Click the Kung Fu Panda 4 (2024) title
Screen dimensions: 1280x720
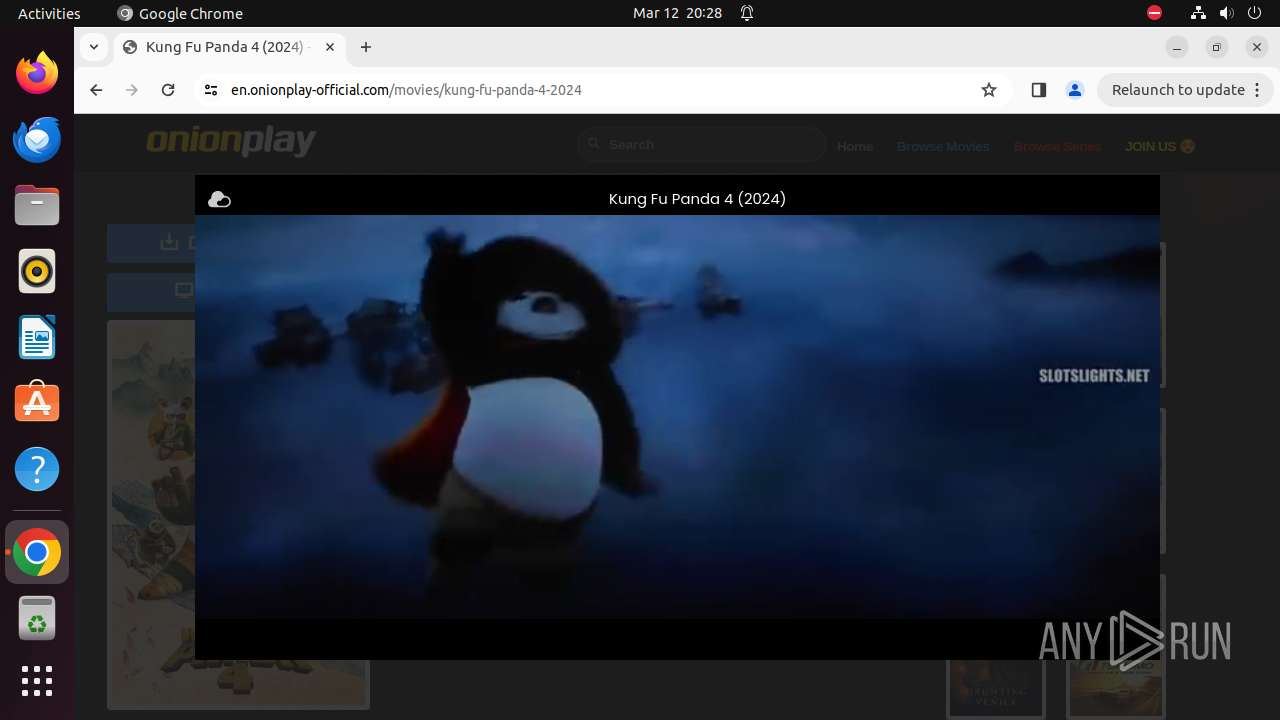tap(697, 199)
